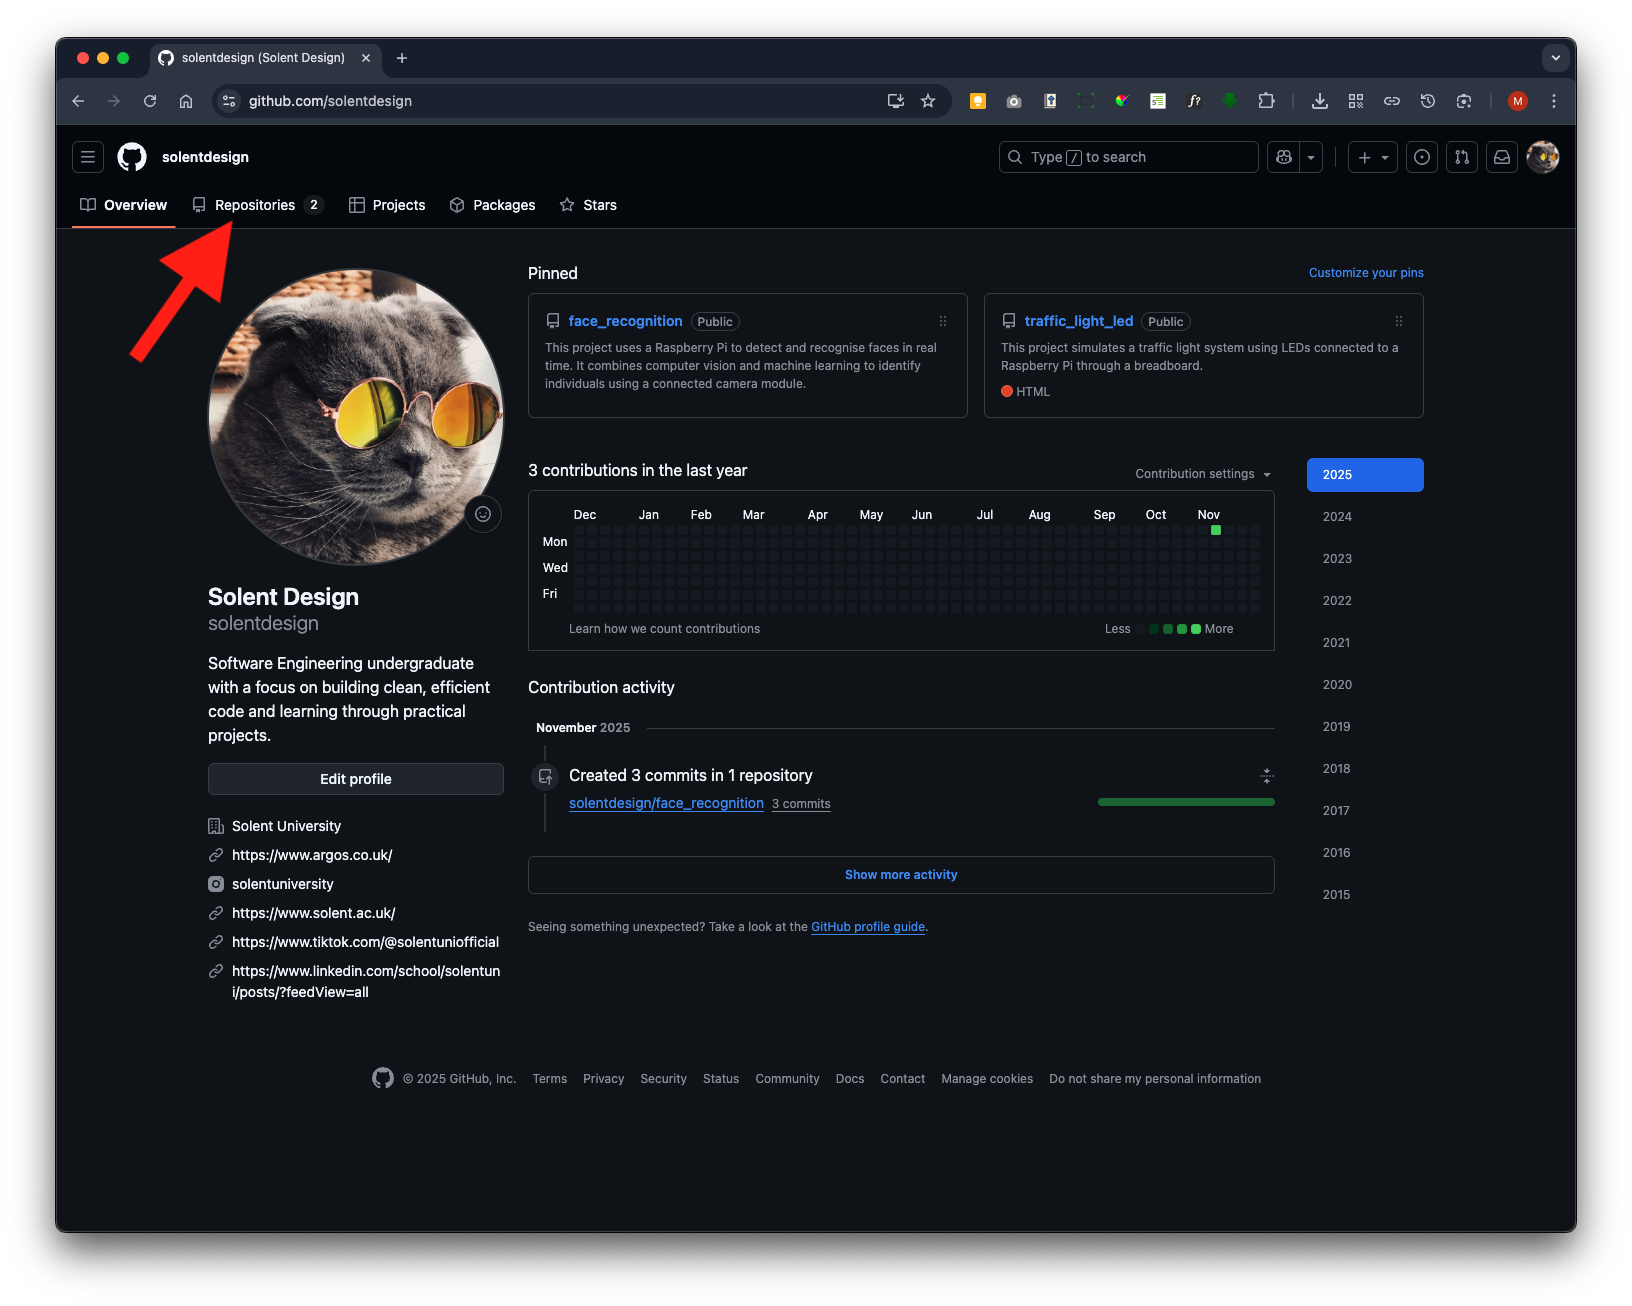Focus the Type to search field
This screenshot has width=1632, height=1306.
(1128, 157)
